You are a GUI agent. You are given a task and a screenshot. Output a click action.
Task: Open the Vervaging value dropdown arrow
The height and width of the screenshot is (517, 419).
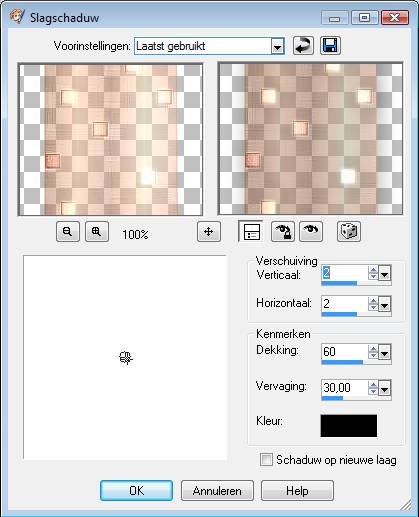(384, 388)
